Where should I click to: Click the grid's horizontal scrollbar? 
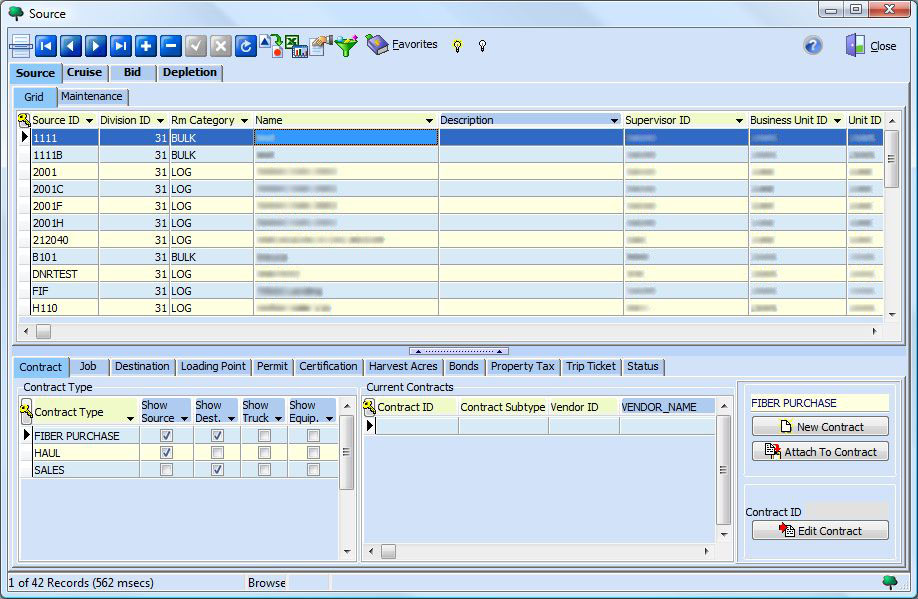(450, 331)
